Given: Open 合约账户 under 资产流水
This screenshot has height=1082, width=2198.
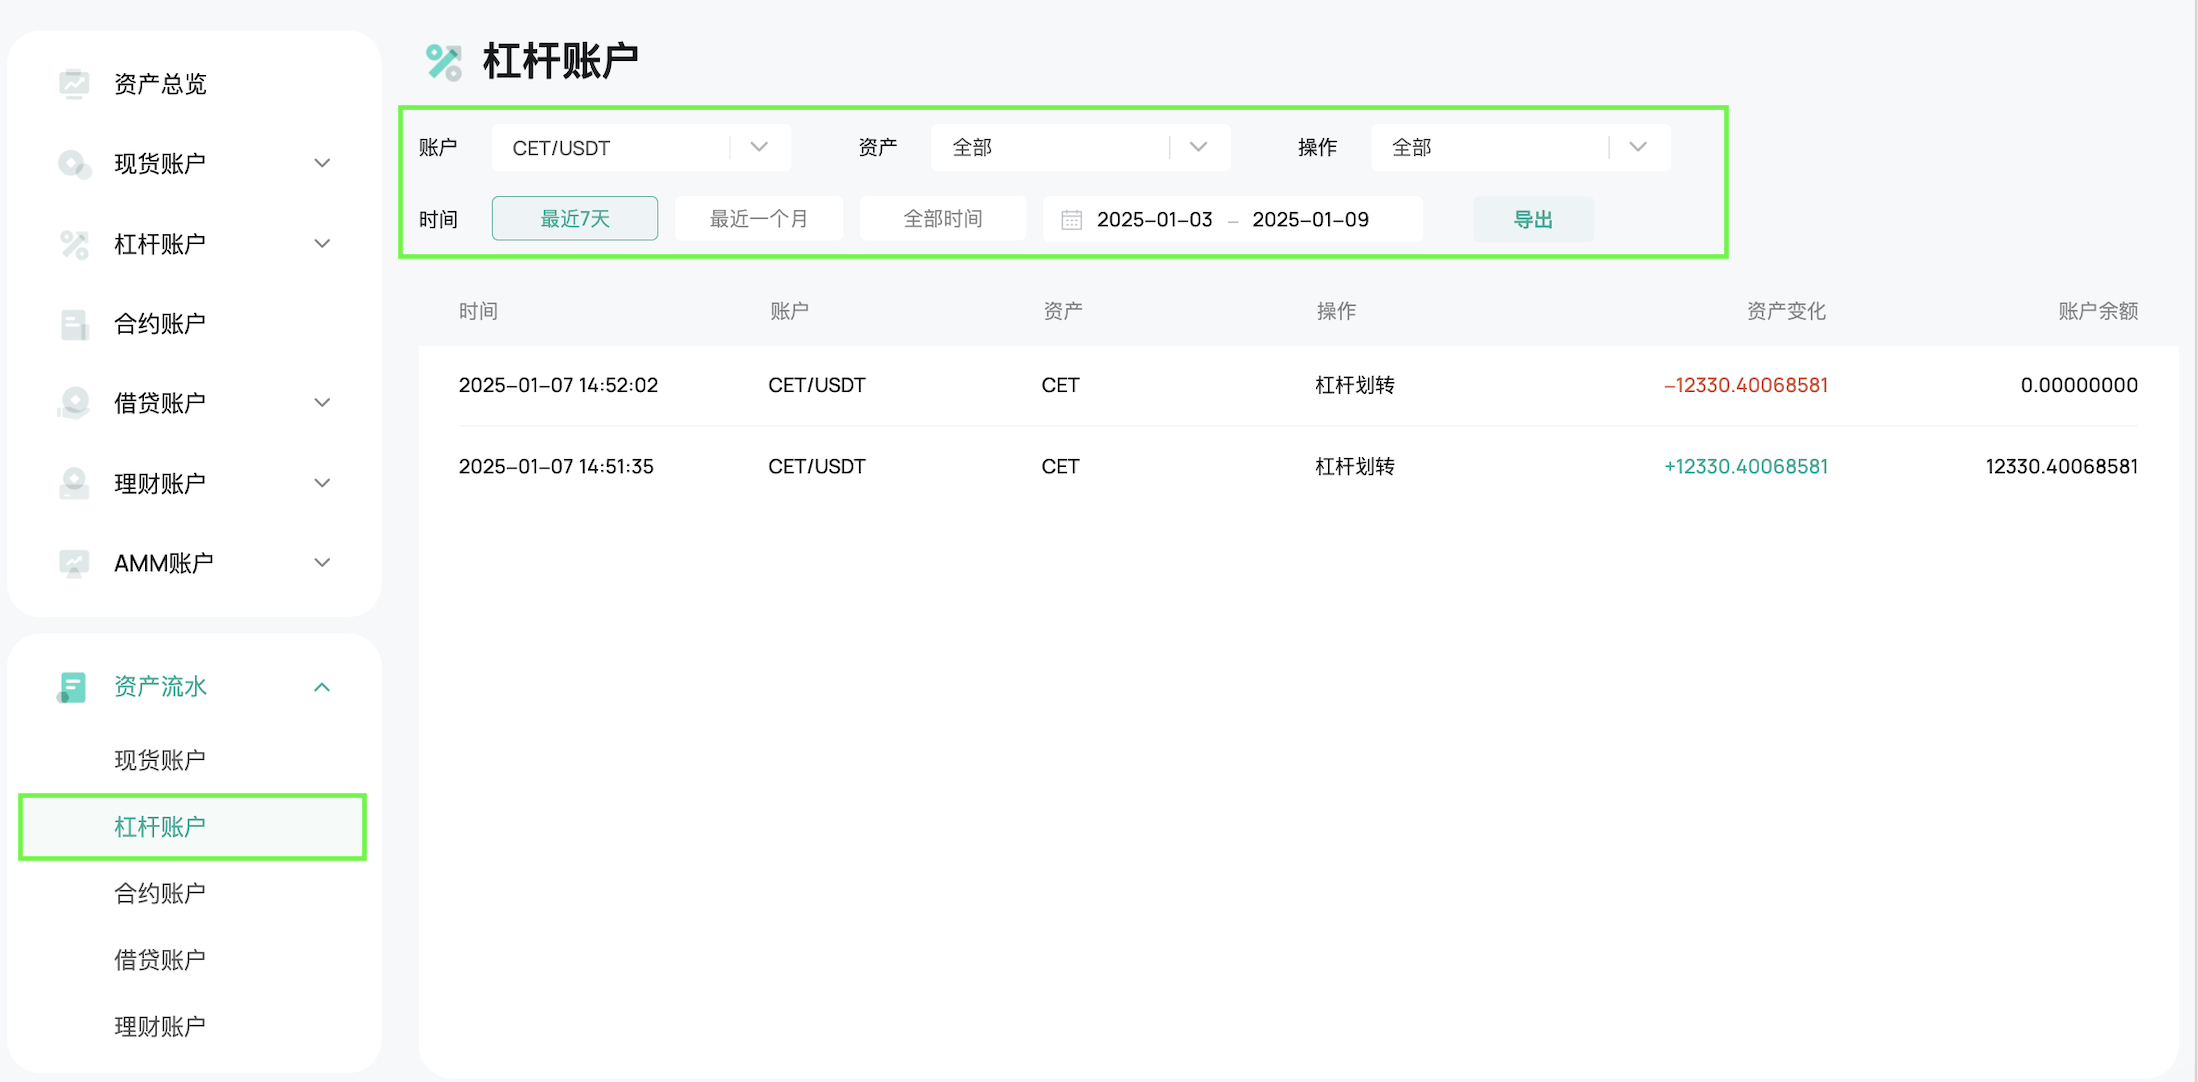Looking at the screenshot, I should [160, 893].
